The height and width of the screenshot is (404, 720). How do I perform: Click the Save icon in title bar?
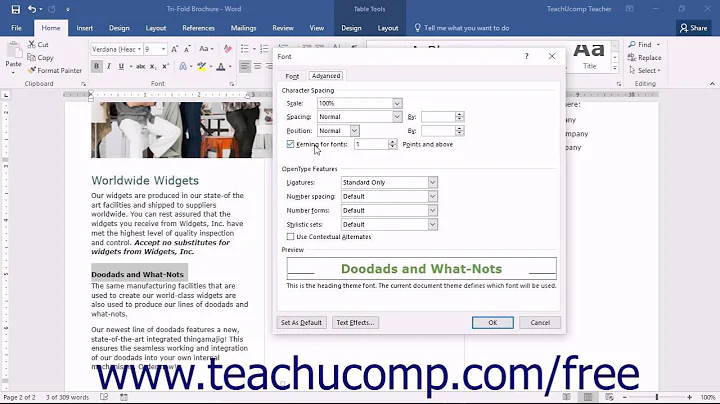[16, 9]
